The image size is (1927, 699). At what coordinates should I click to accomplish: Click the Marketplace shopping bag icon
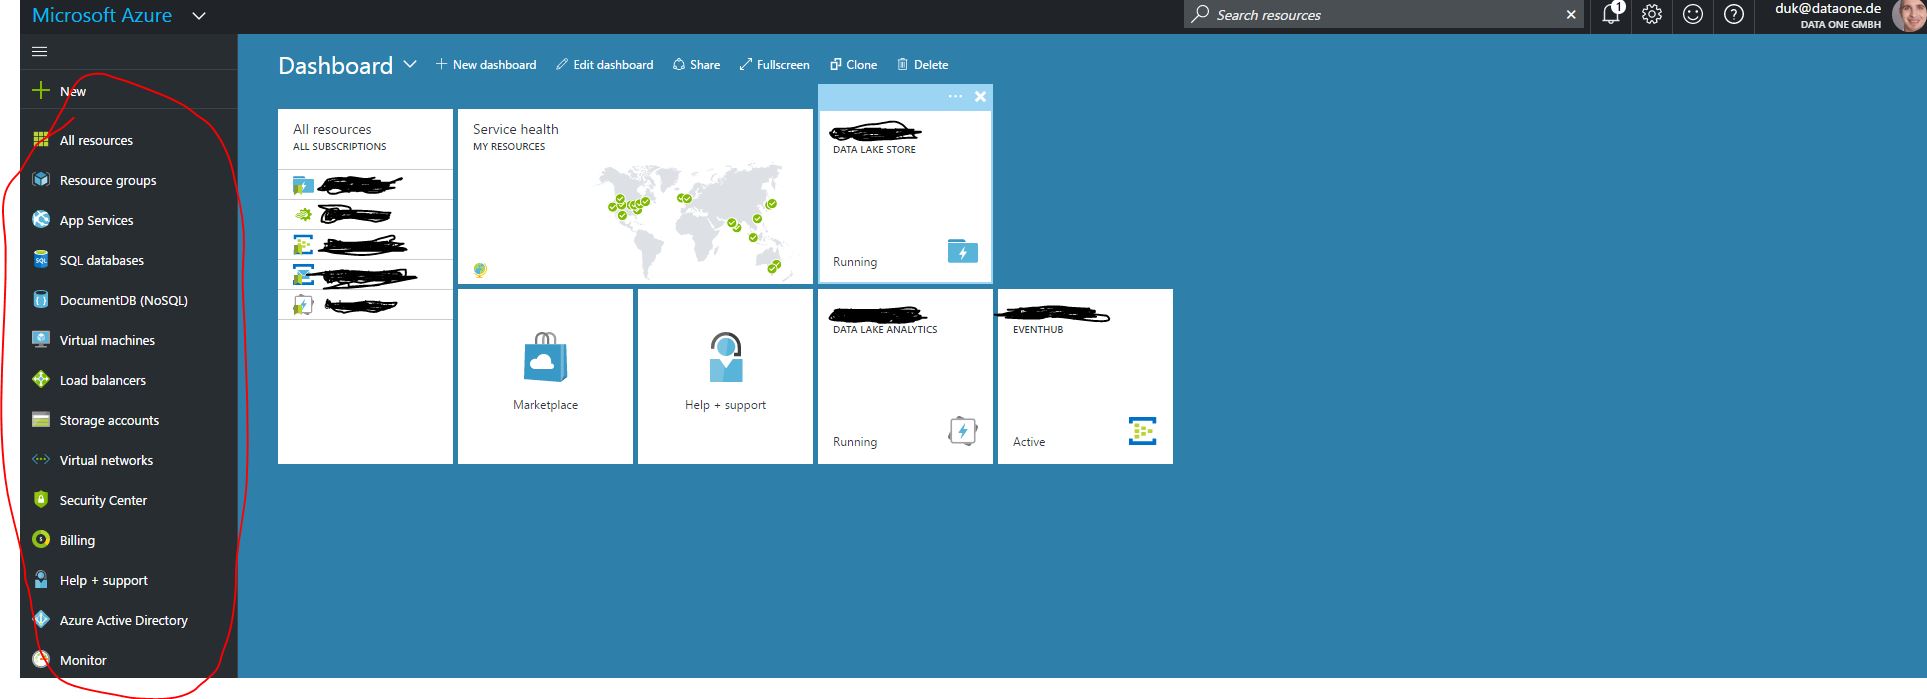[x=545, y=358]
